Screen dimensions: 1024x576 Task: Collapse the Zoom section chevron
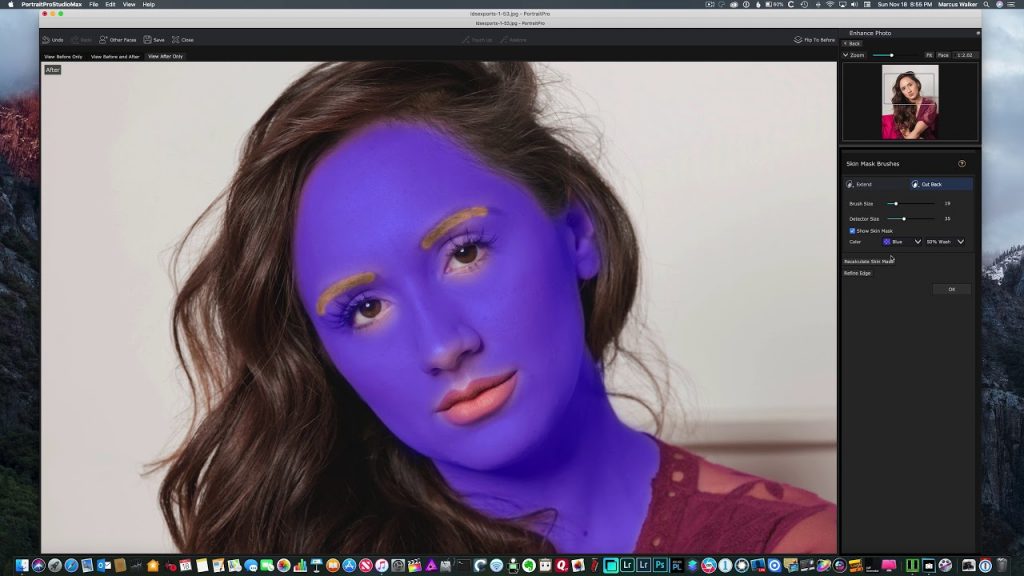point(845,55)
